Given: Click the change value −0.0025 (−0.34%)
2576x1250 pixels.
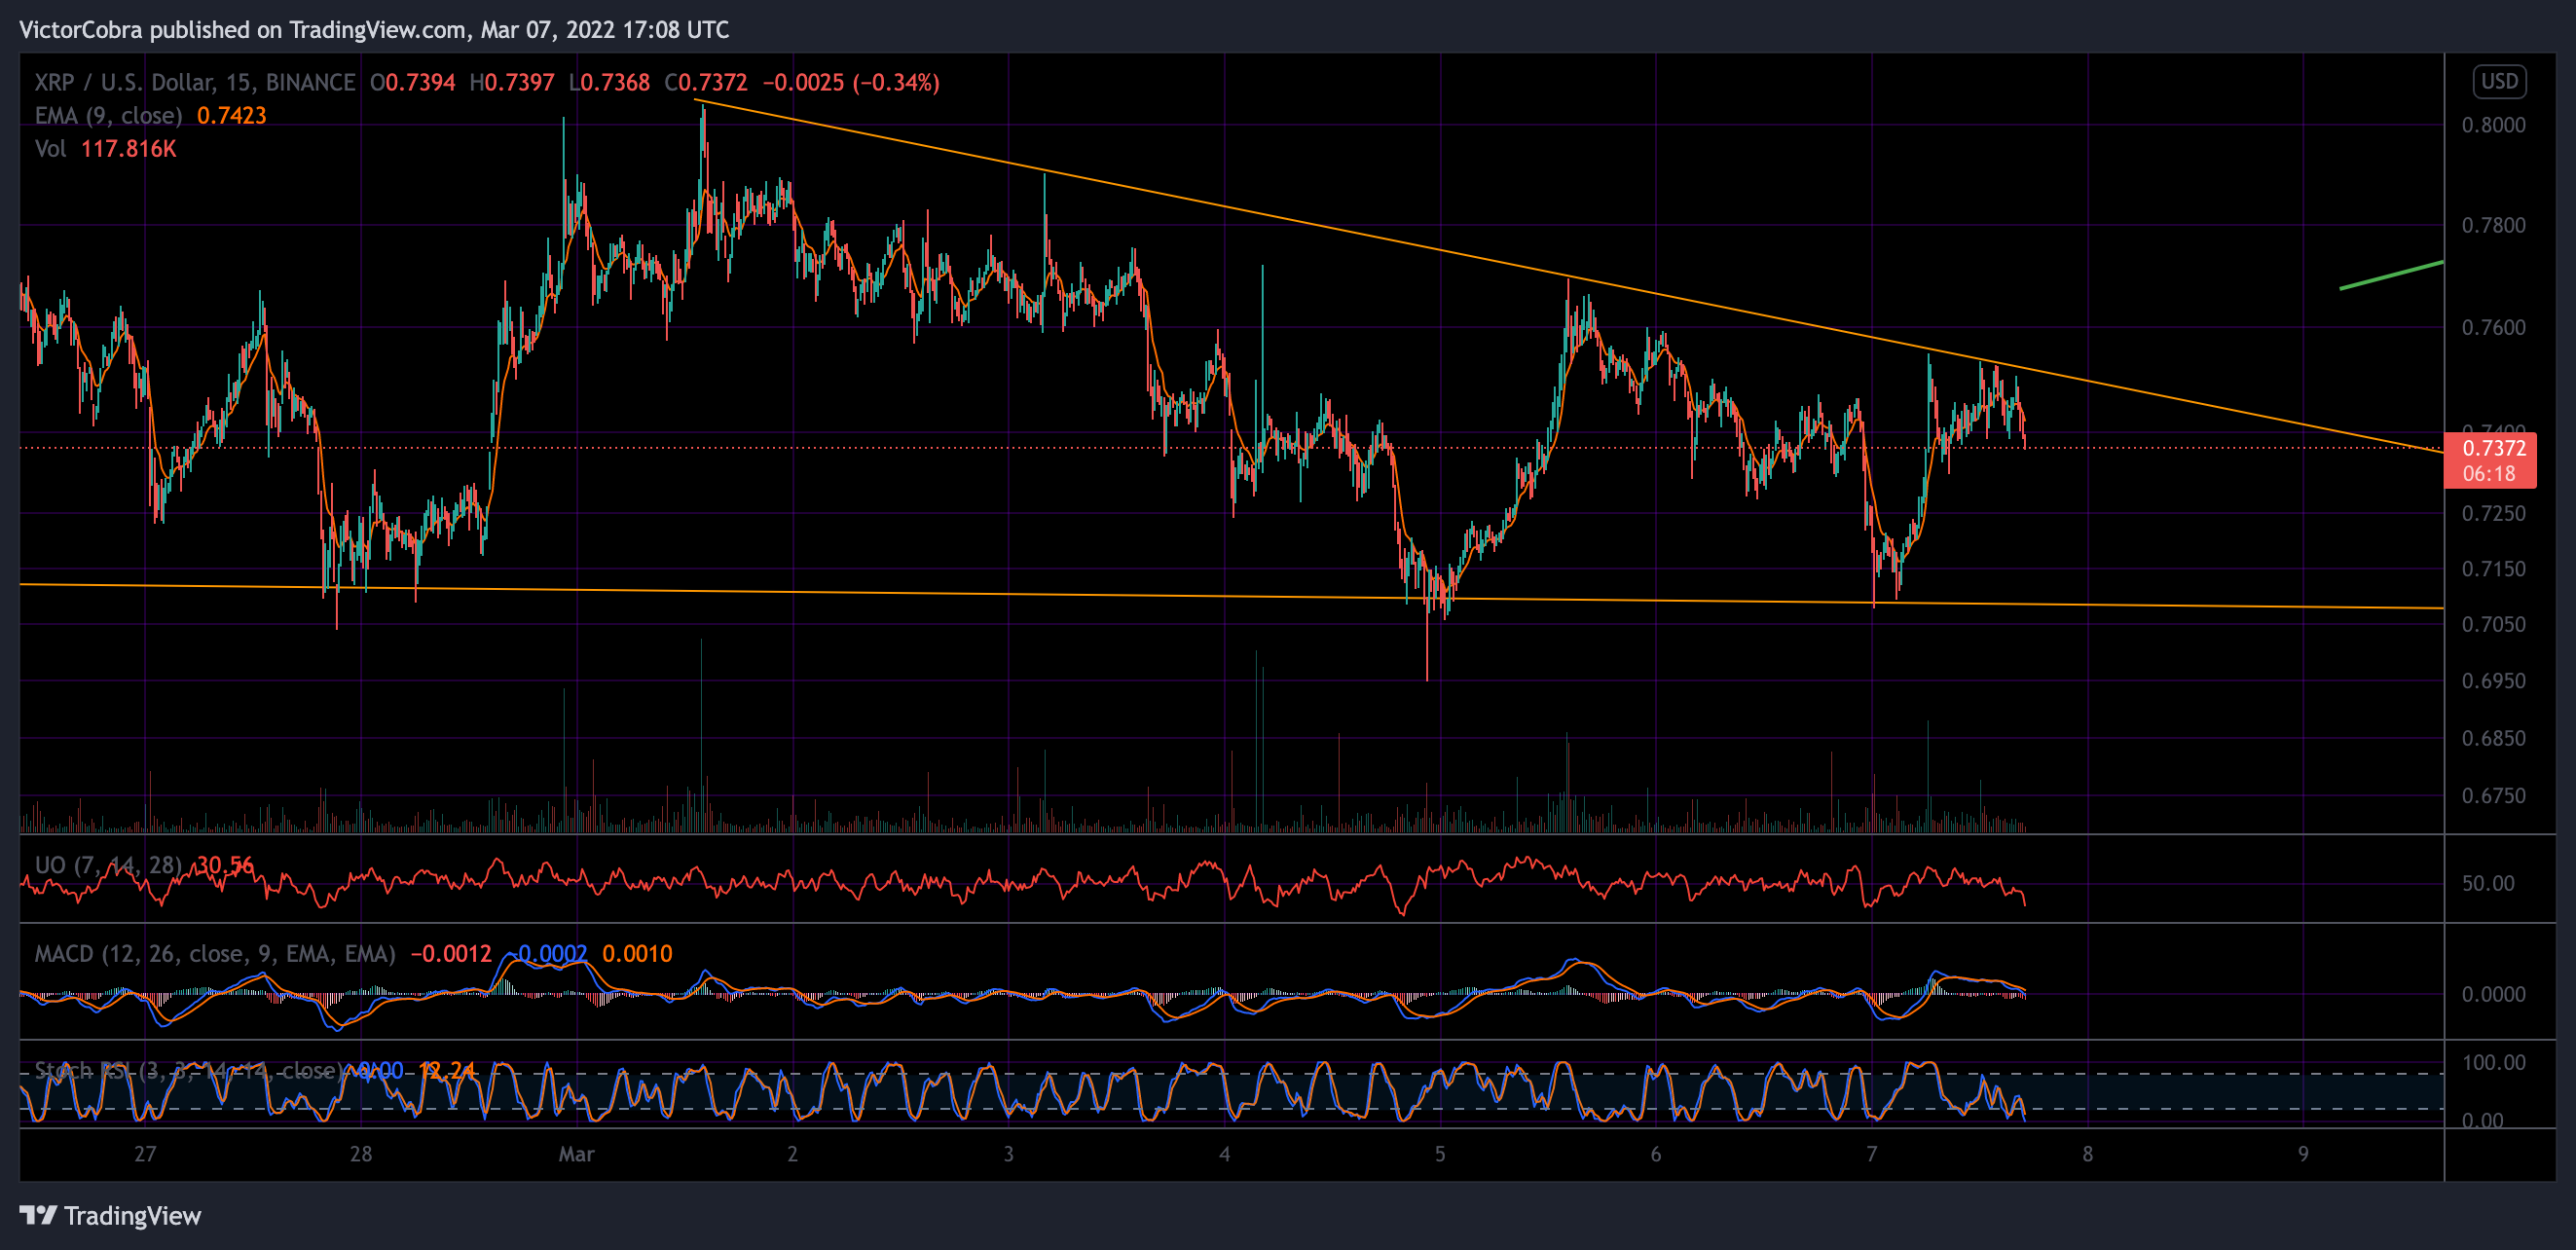Looking at the screenshot, I should coord(850,82).
